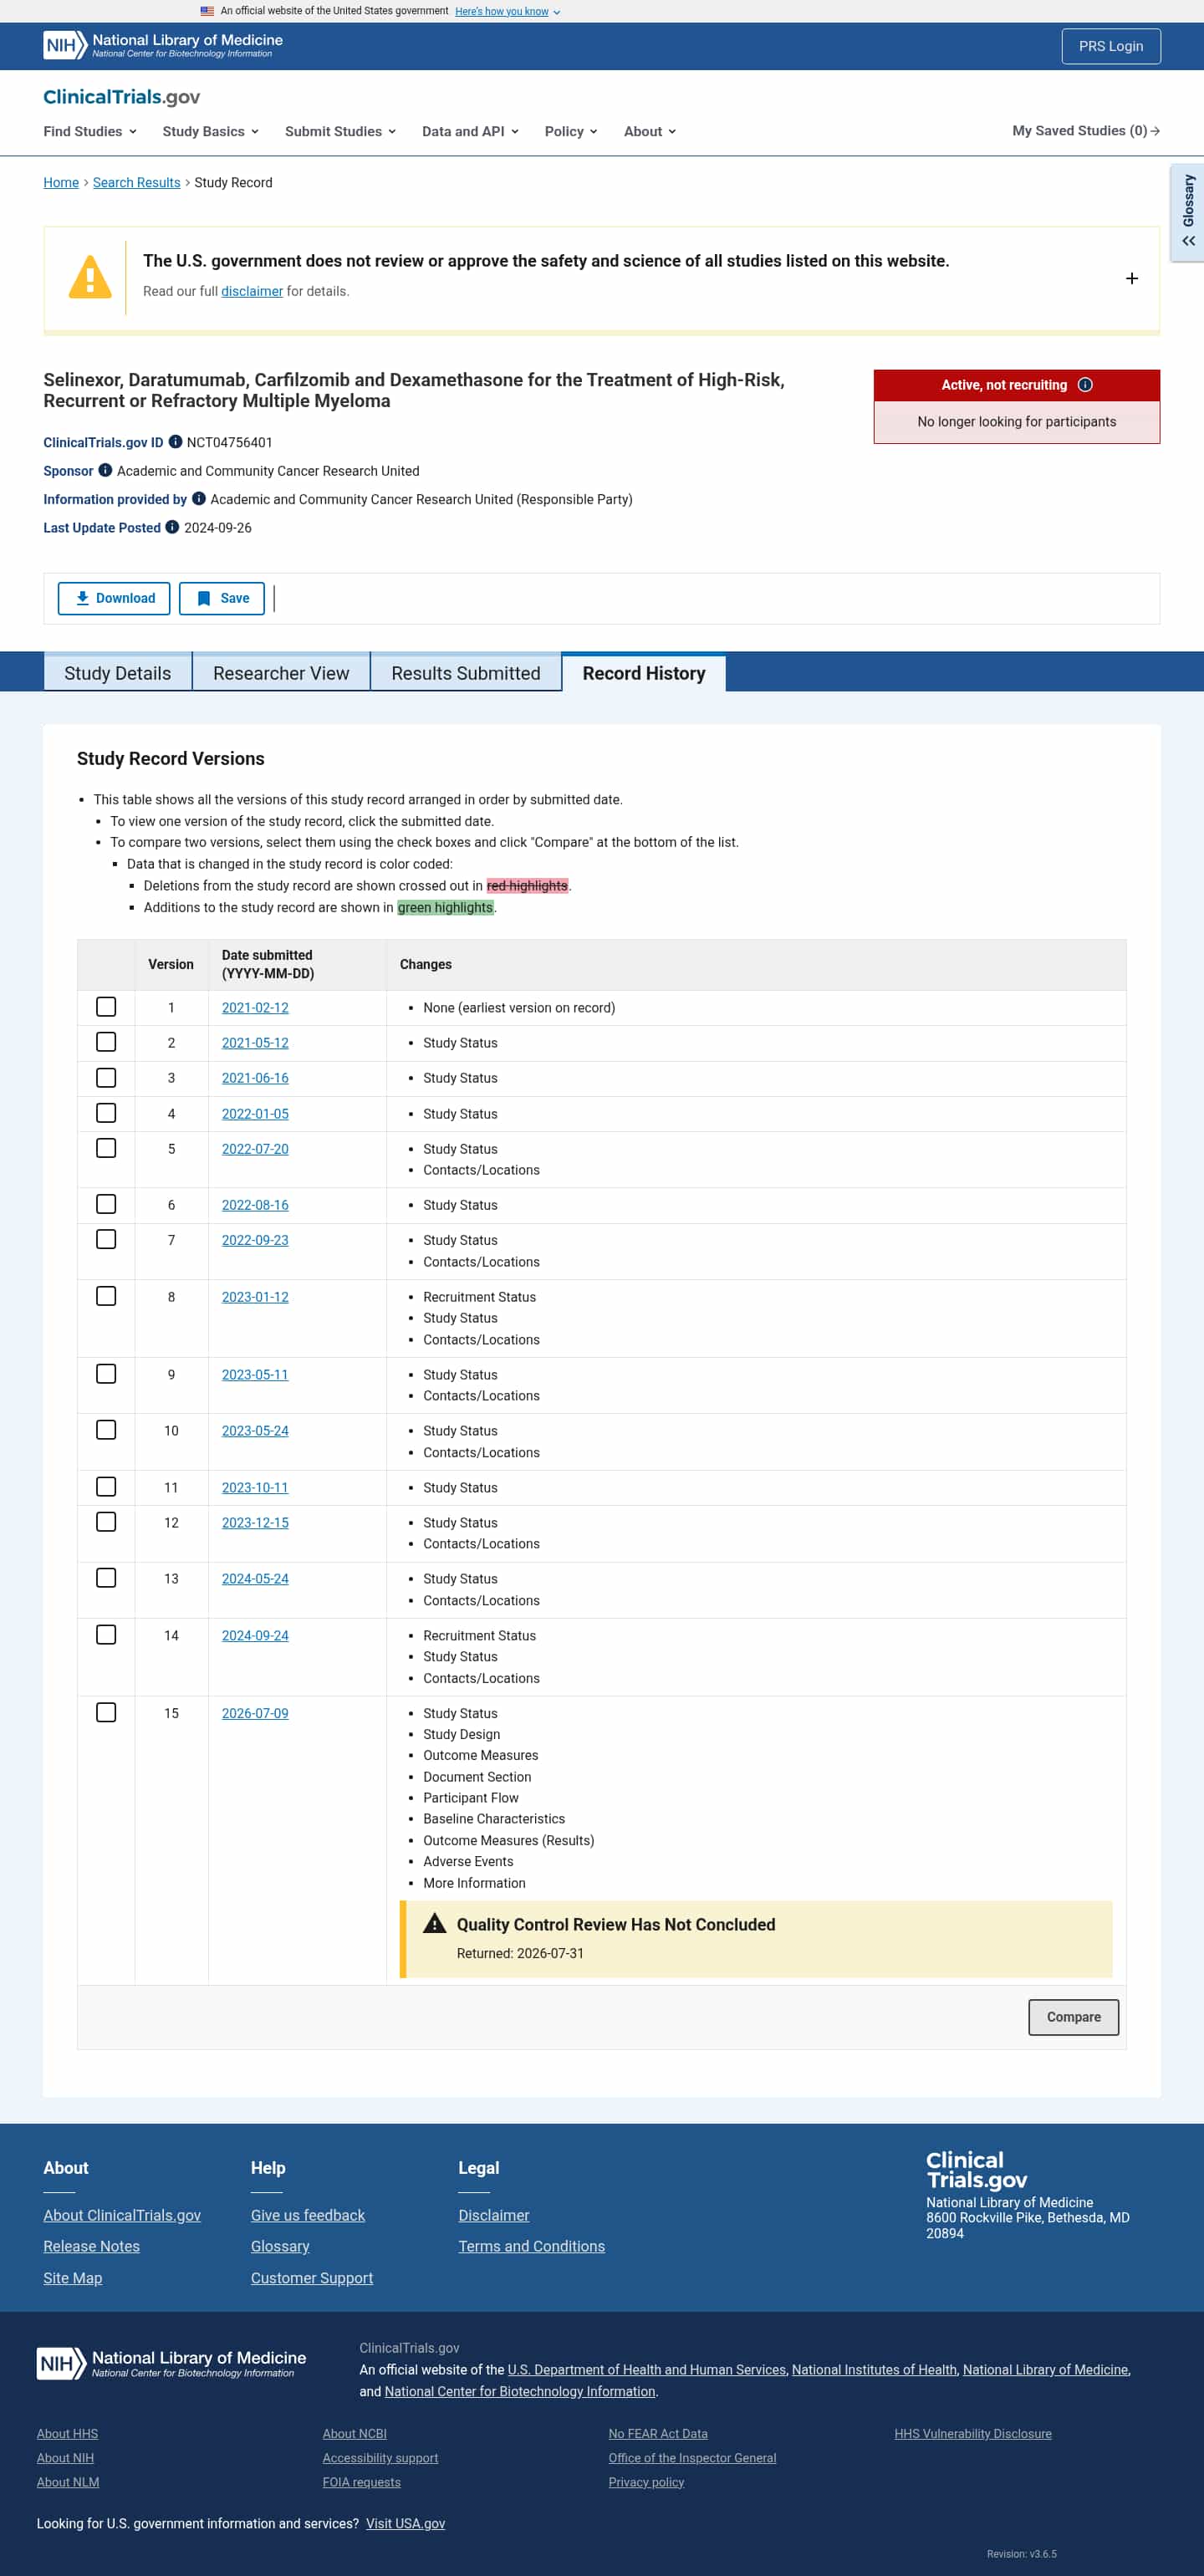Open My Saved Studies (0)
The image size is (1204, 2576).
click(x=1086, y=131)
